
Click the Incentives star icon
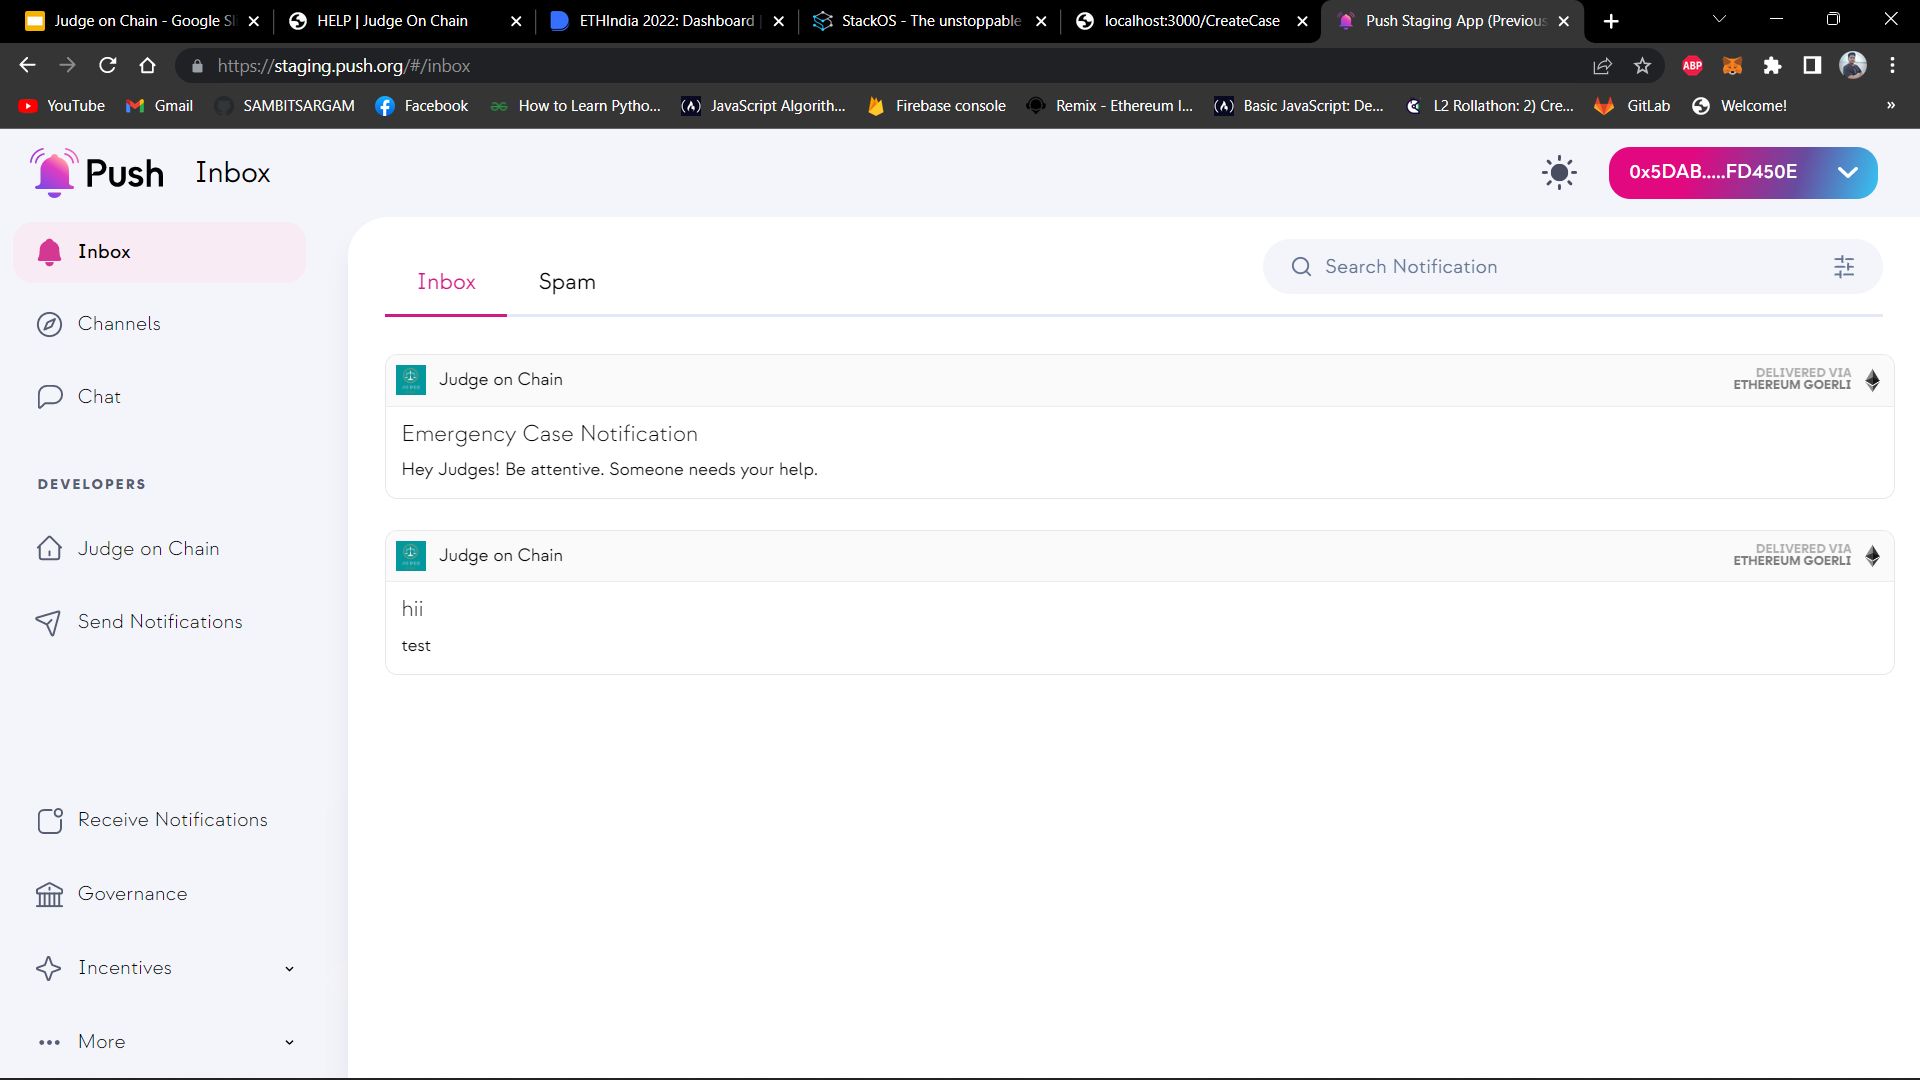(x=48, y=968)
